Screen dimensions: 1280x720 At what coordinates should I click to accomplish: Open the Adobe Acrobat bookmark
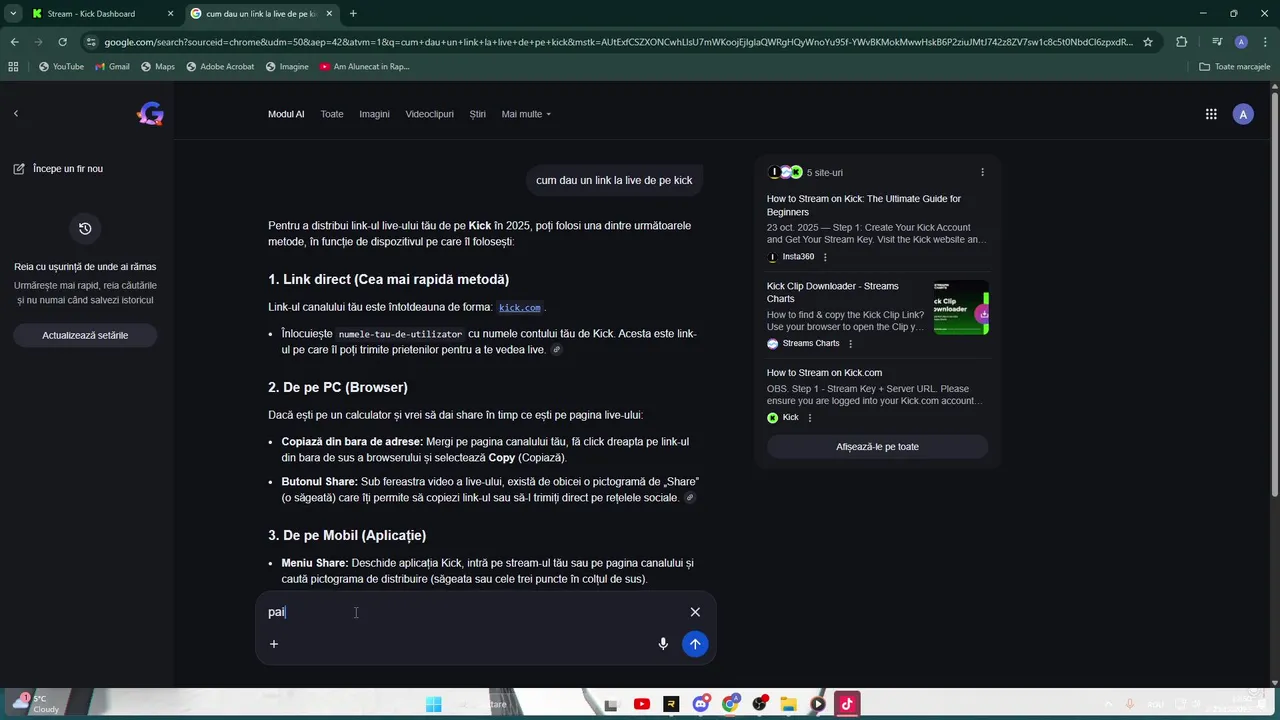[x=220, y=67]
